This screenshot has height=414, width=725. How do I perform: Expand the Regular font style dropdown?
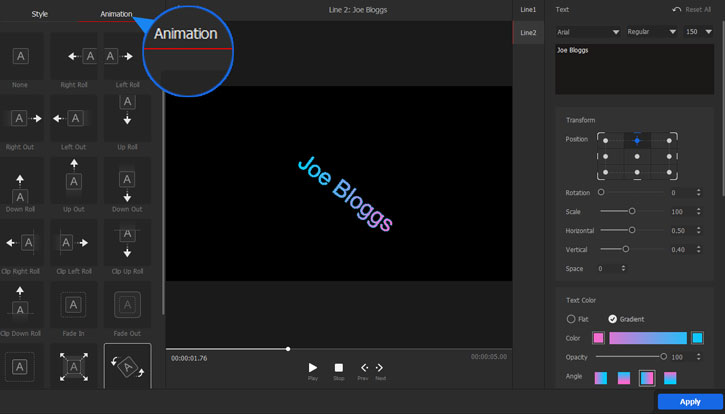pyautogui.click(x=651, y=32)
